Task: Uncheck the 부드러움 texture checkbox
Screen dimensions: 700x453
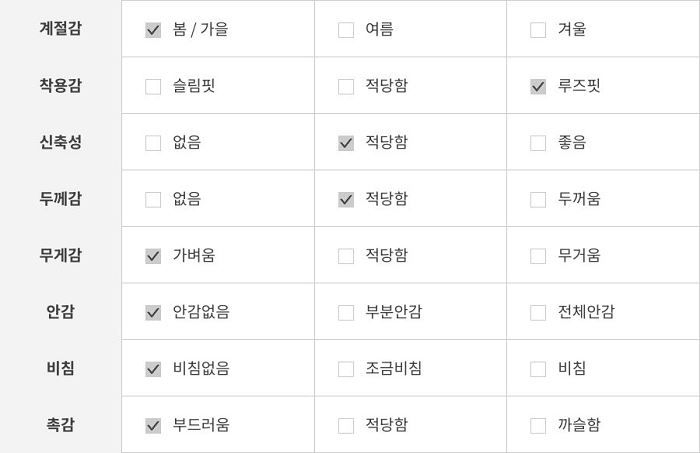Action: pyautogui.click(x=153, y=425)
